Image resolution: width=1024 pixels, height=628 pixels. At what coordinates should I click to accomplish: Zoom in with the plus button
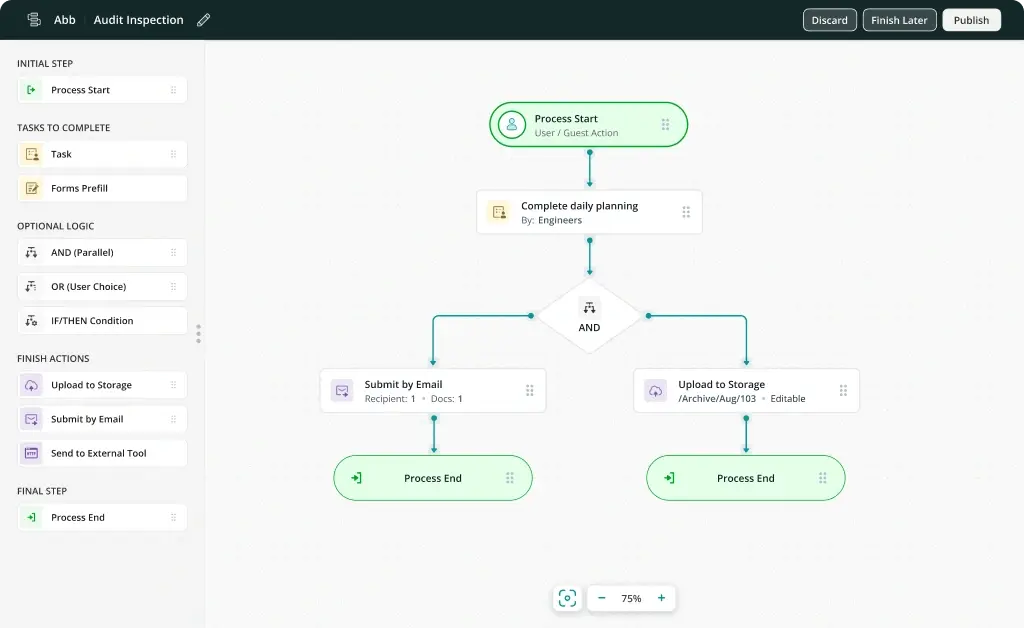point(661,598)
